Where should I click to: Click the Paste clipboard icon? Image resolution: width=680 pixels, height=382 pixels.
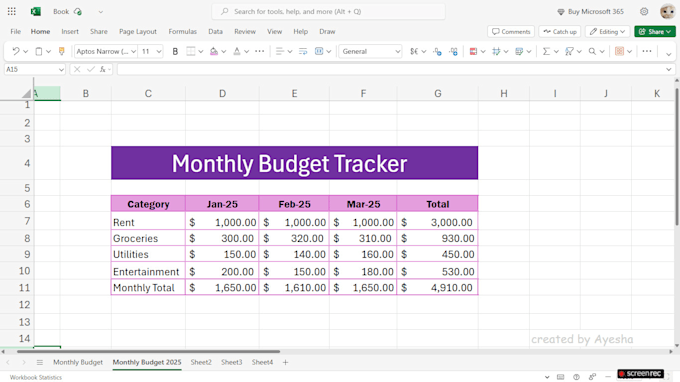(x=39, y=51)
